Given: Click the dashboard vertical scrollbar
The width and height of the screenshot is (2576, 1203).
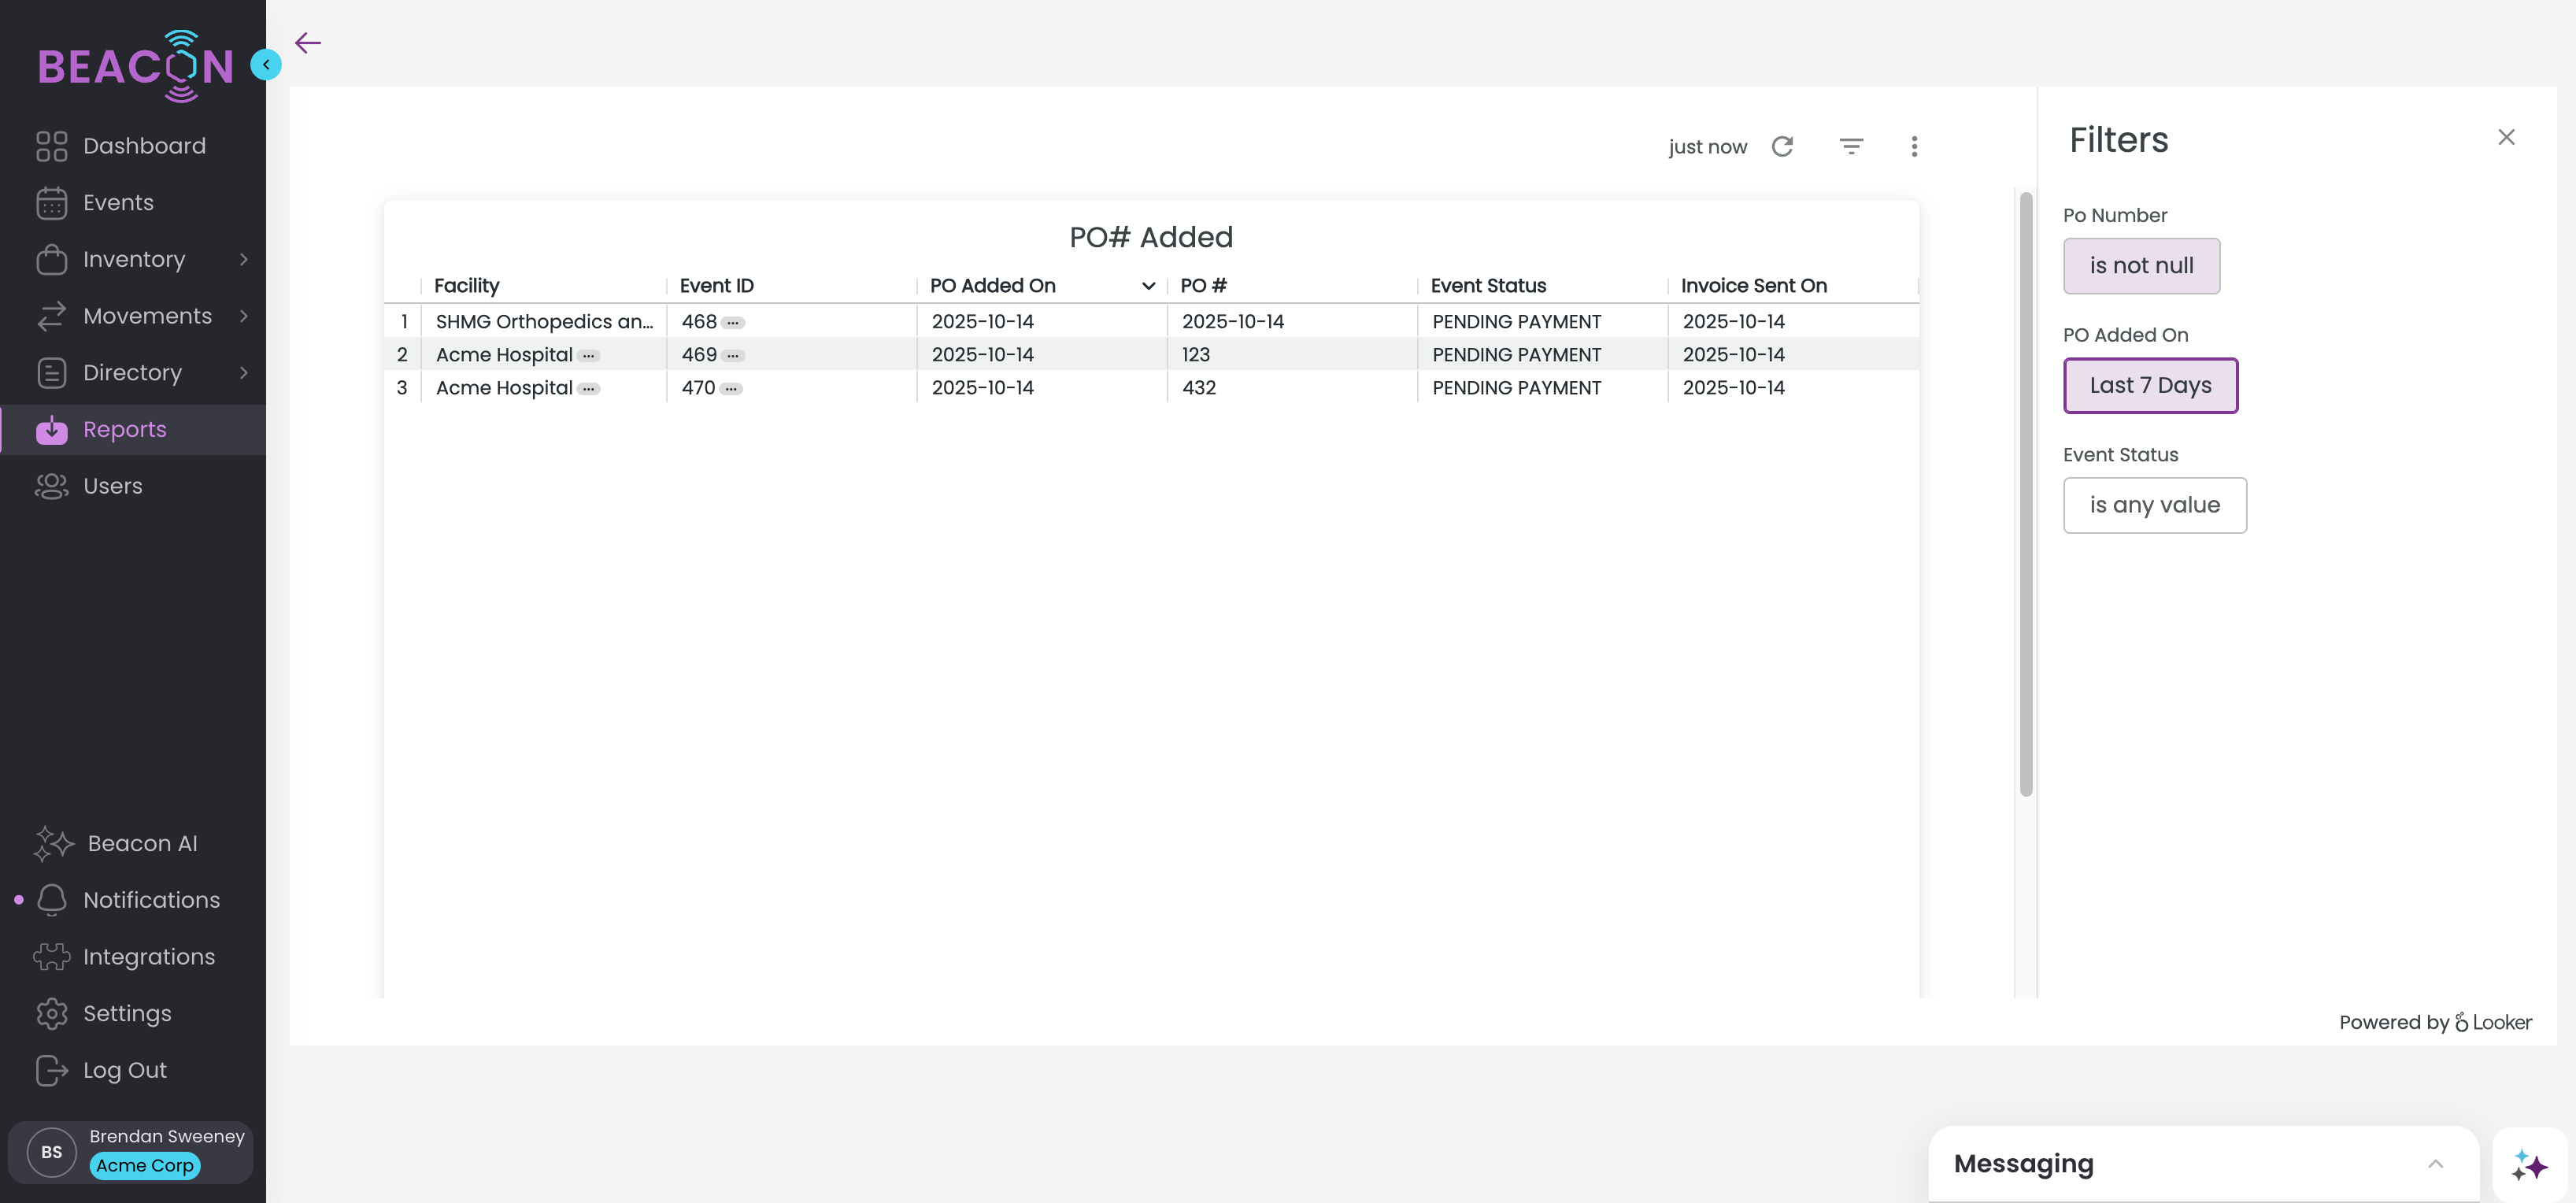Looking at the screenshot, I should pos(2025,495).
